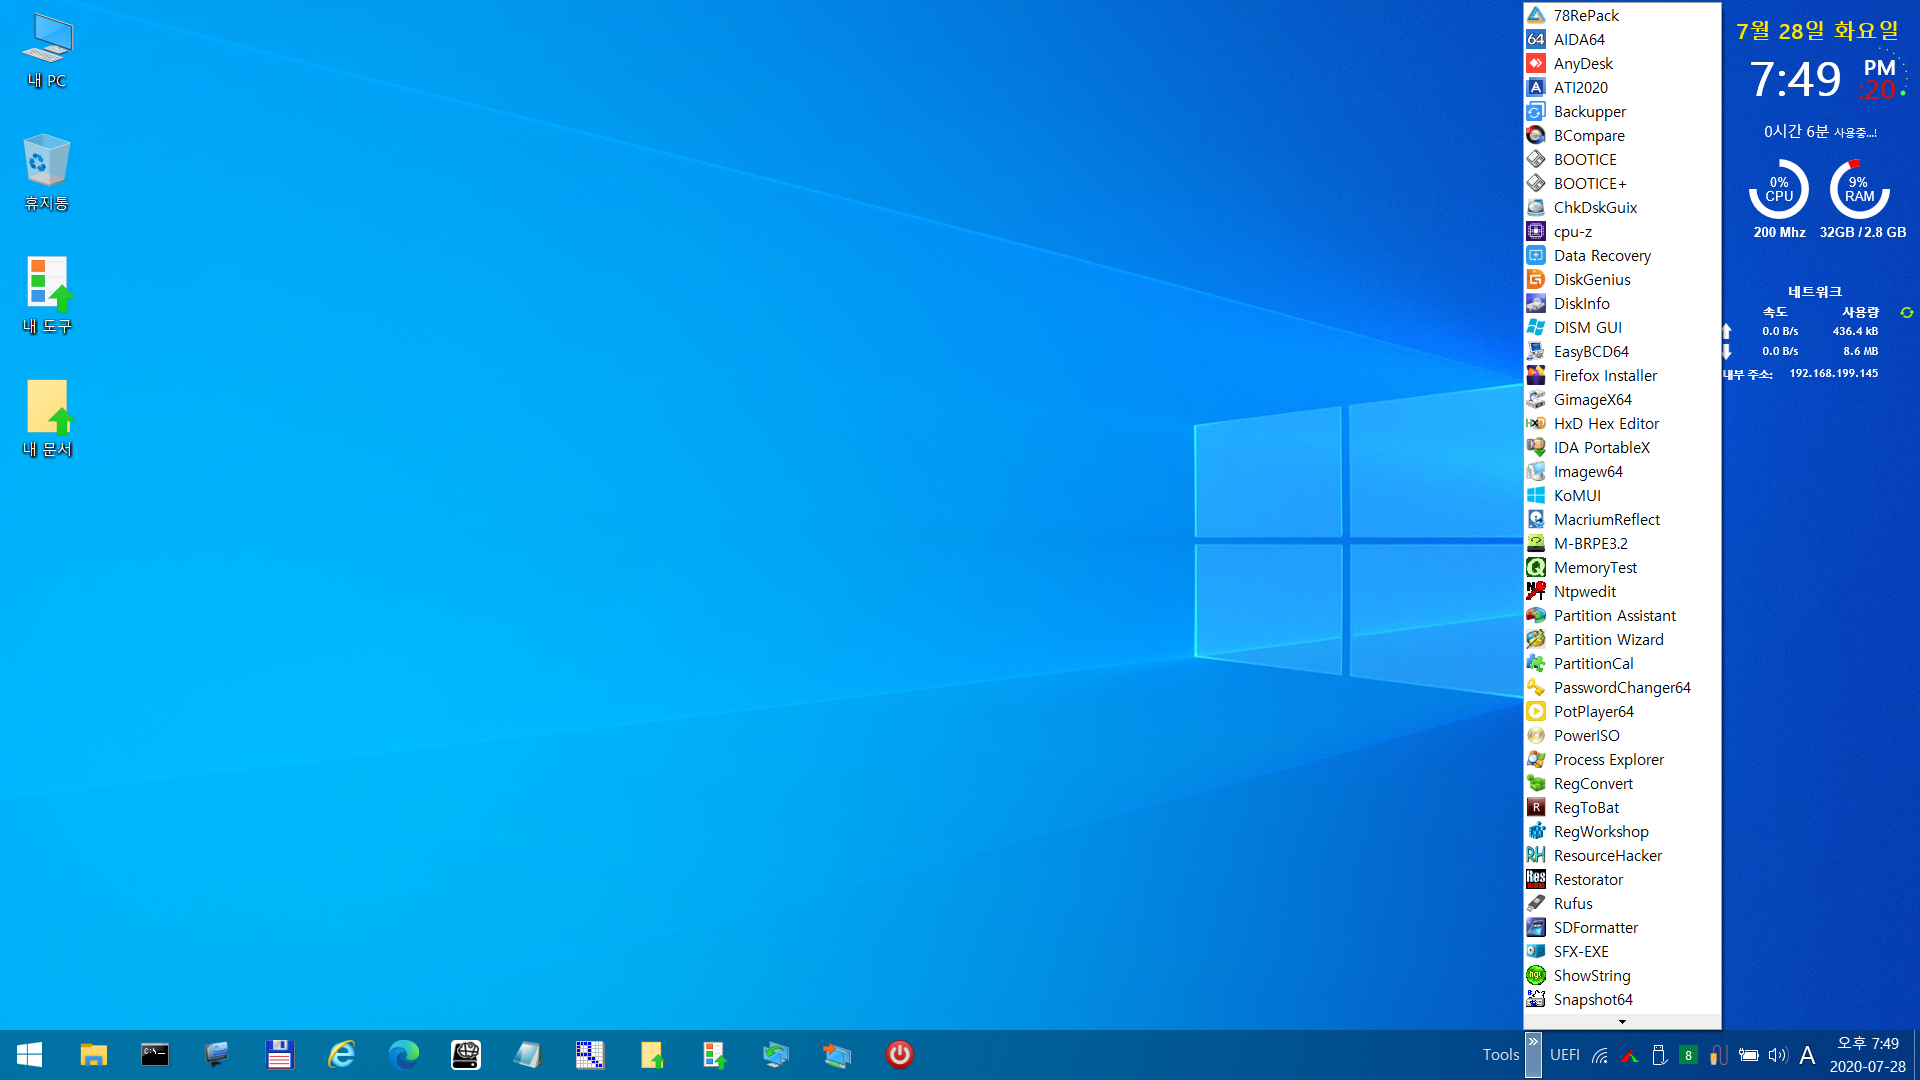The width and height of the screenshot is (1920, 1080).
Task: Click the Tools toolbar label
Action: point(1500,1055)
